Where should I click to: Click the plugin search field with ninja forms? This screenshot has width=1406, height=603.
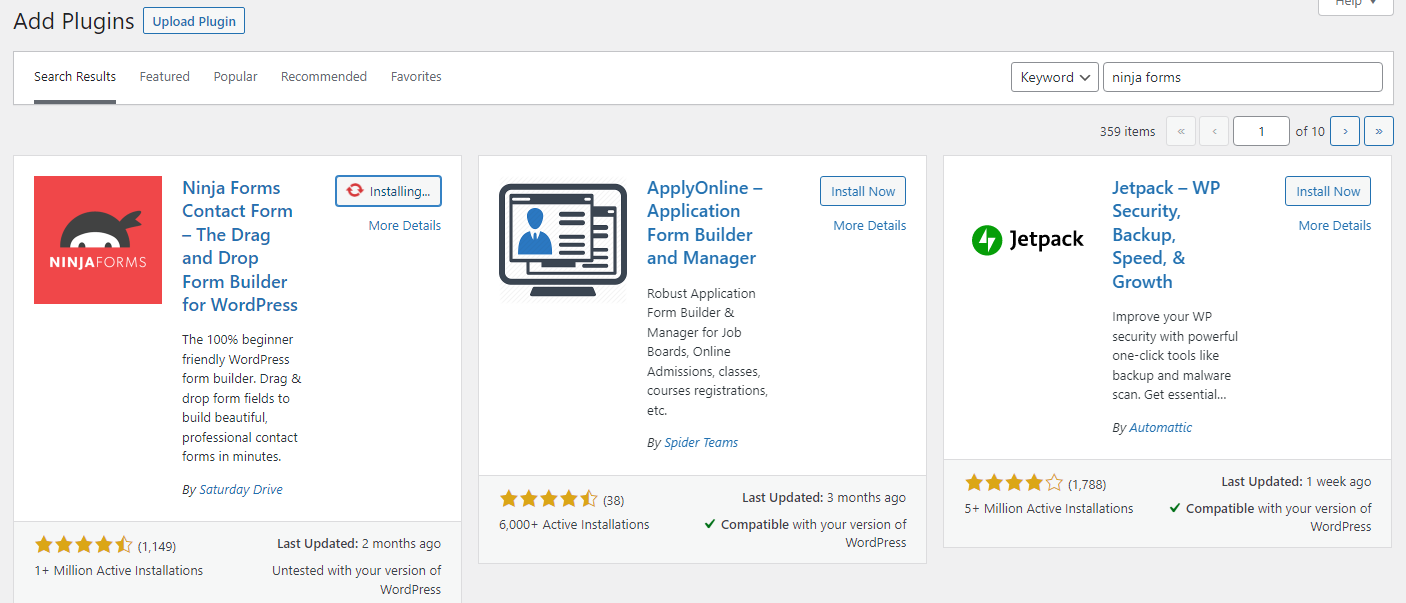[1243, 77]
